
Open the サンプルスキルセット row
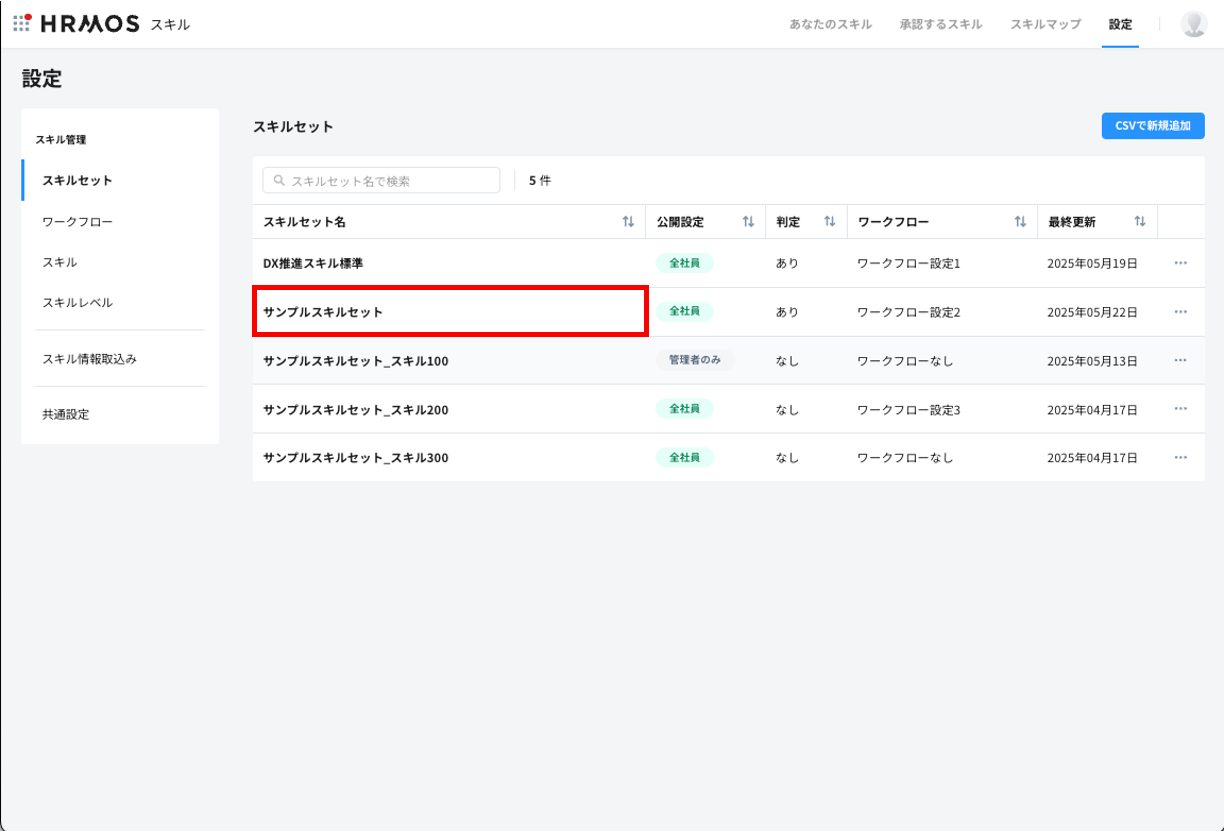(x=323, y=312)
